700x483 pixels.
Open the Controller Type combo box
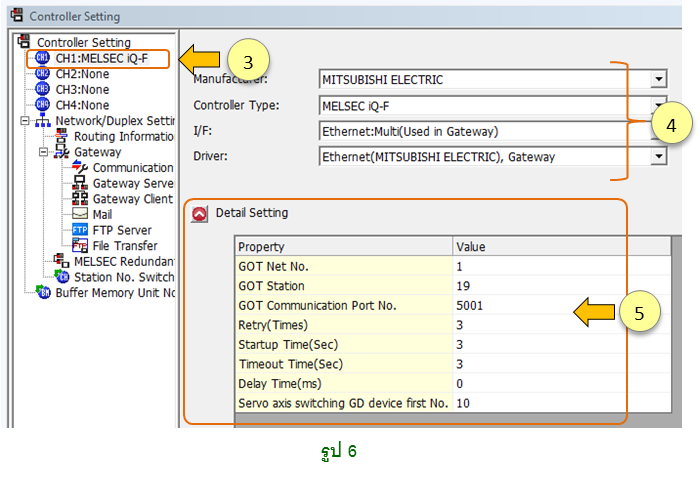(x=493, y=106)
